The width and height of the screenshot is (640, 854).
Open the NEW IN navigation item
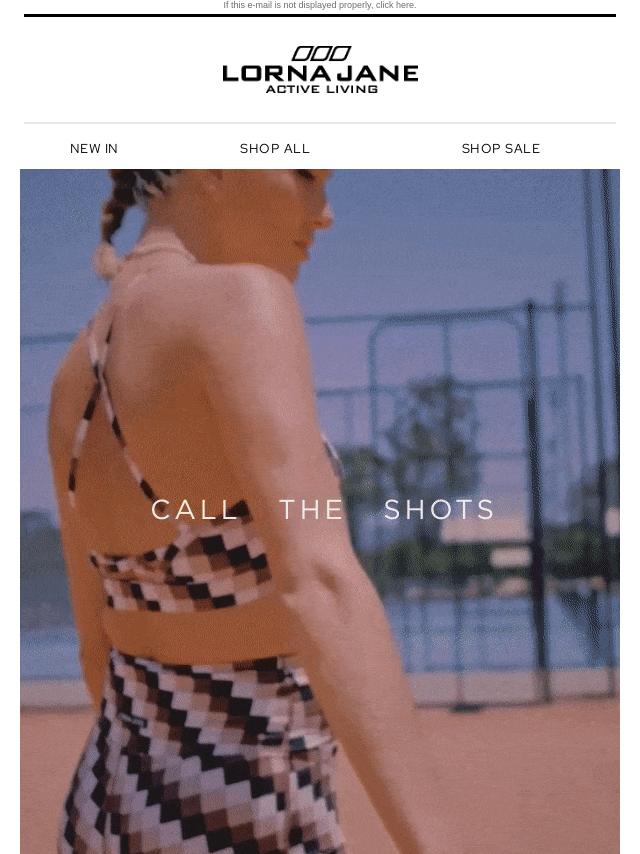click(94, 149)
